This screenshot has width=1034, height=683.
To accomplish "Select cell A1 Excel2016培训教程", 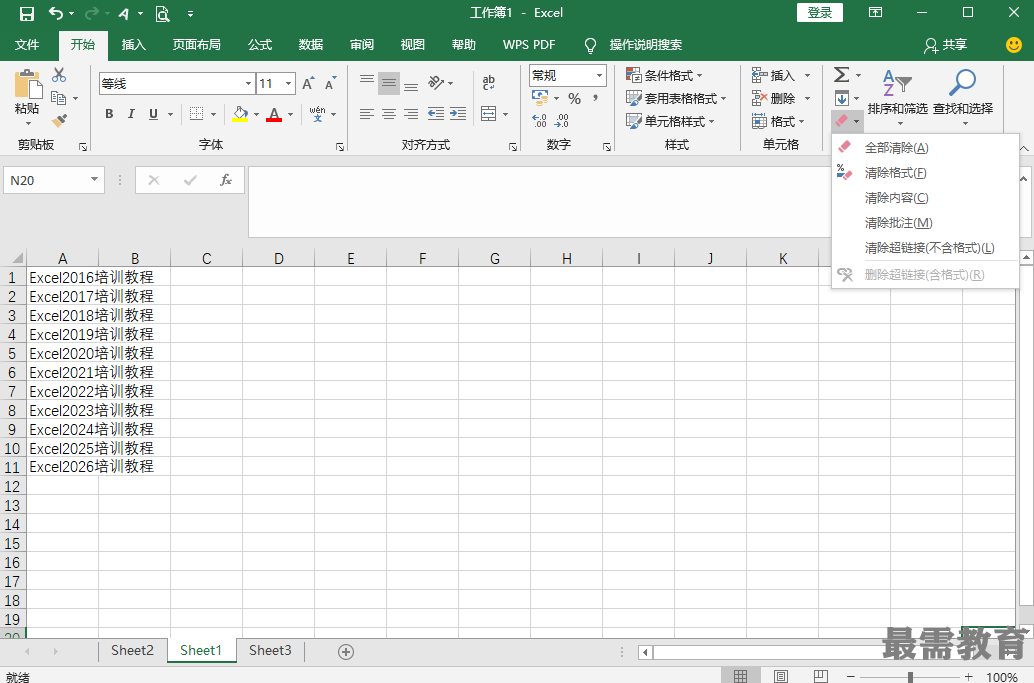I will 63,277.
